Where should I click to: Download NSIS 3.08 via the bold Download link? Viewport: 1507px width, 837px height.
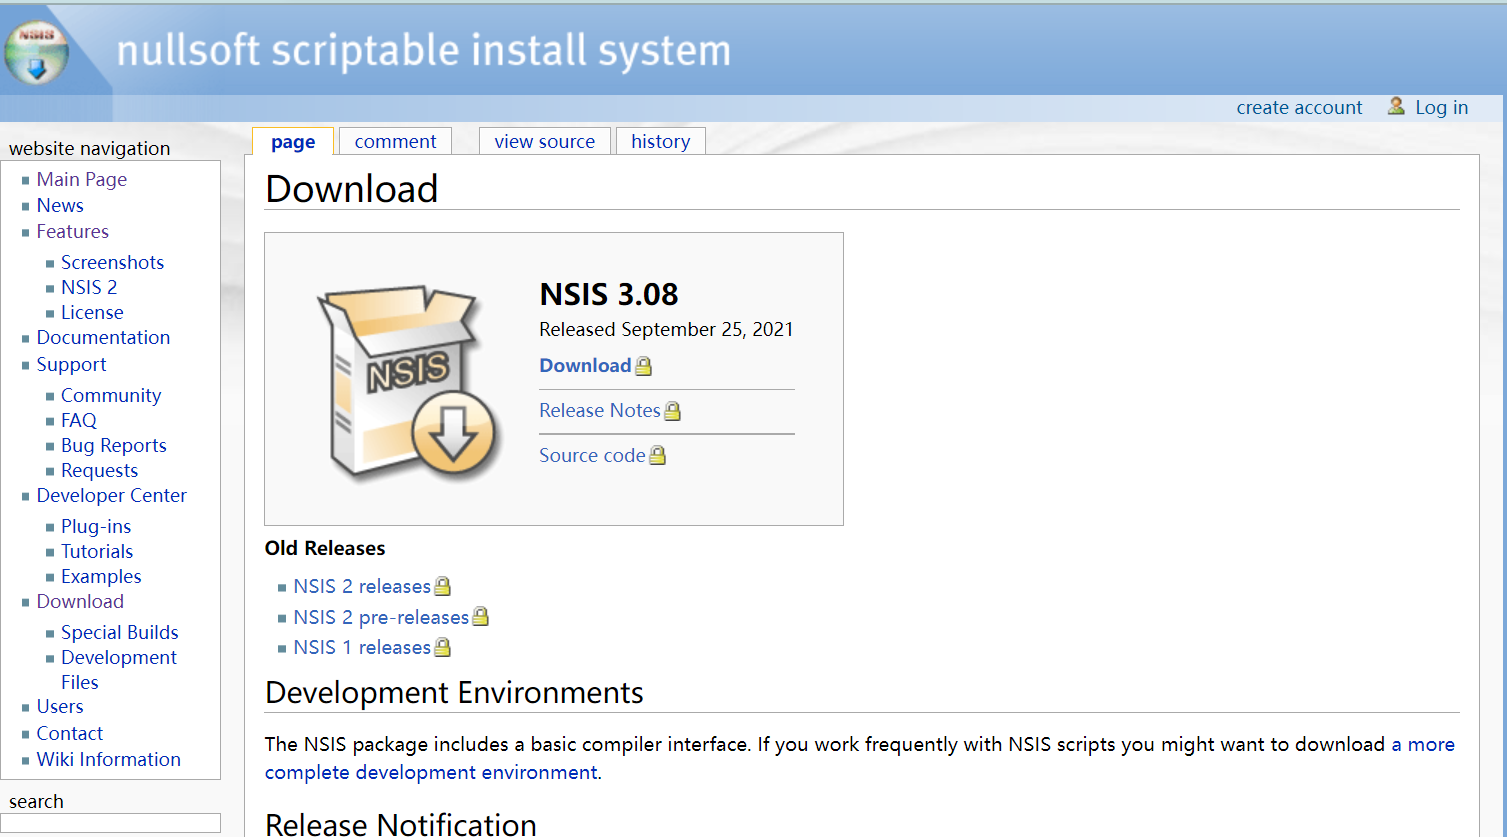(585, 366)
